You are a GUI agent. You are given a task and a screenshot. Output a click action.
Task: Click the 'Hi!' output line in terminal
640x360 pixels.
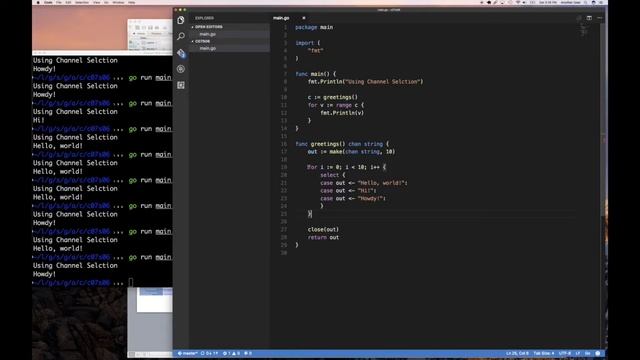point(39,120)
